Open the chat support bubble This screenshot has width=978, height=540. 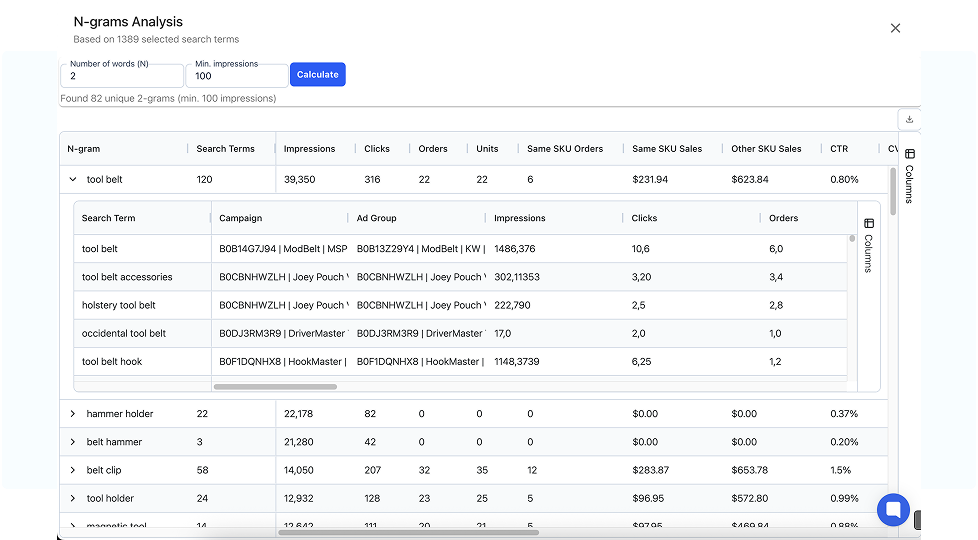pyautogui.click(x=893, y=509)
